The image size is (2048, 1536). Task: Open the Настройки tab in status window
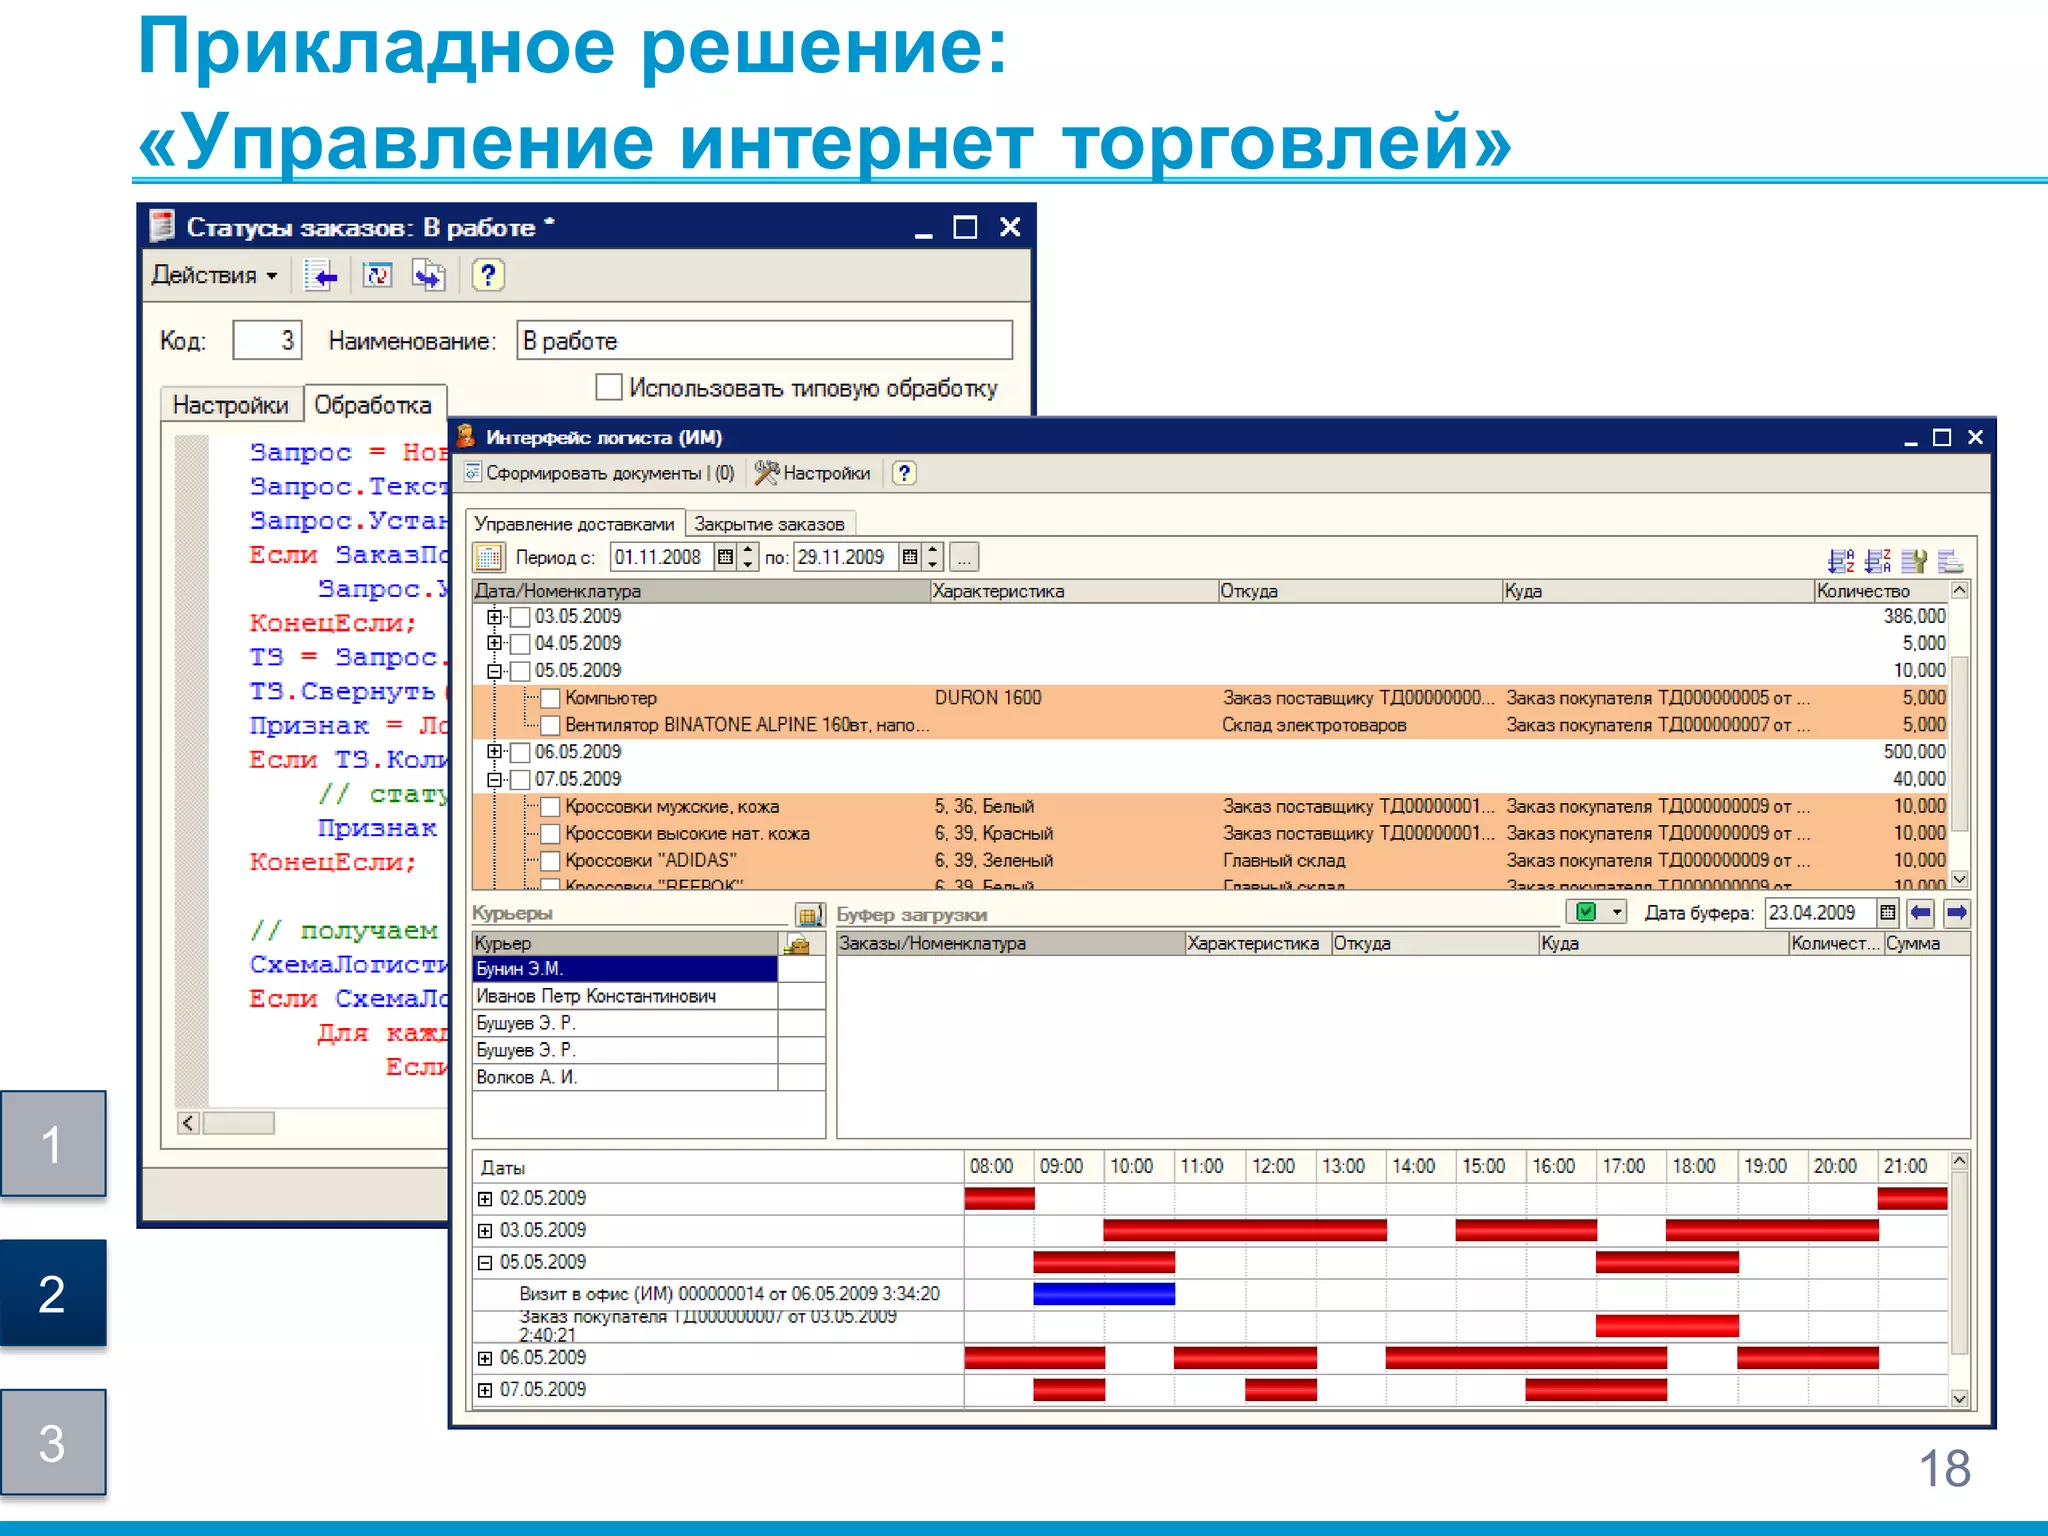pos(230,405)
